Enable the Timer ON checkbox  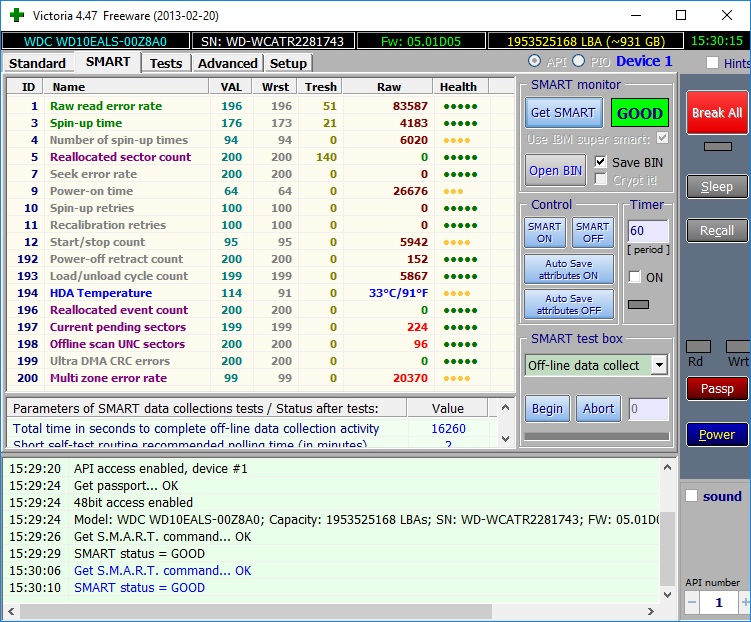tap(635, 277)
